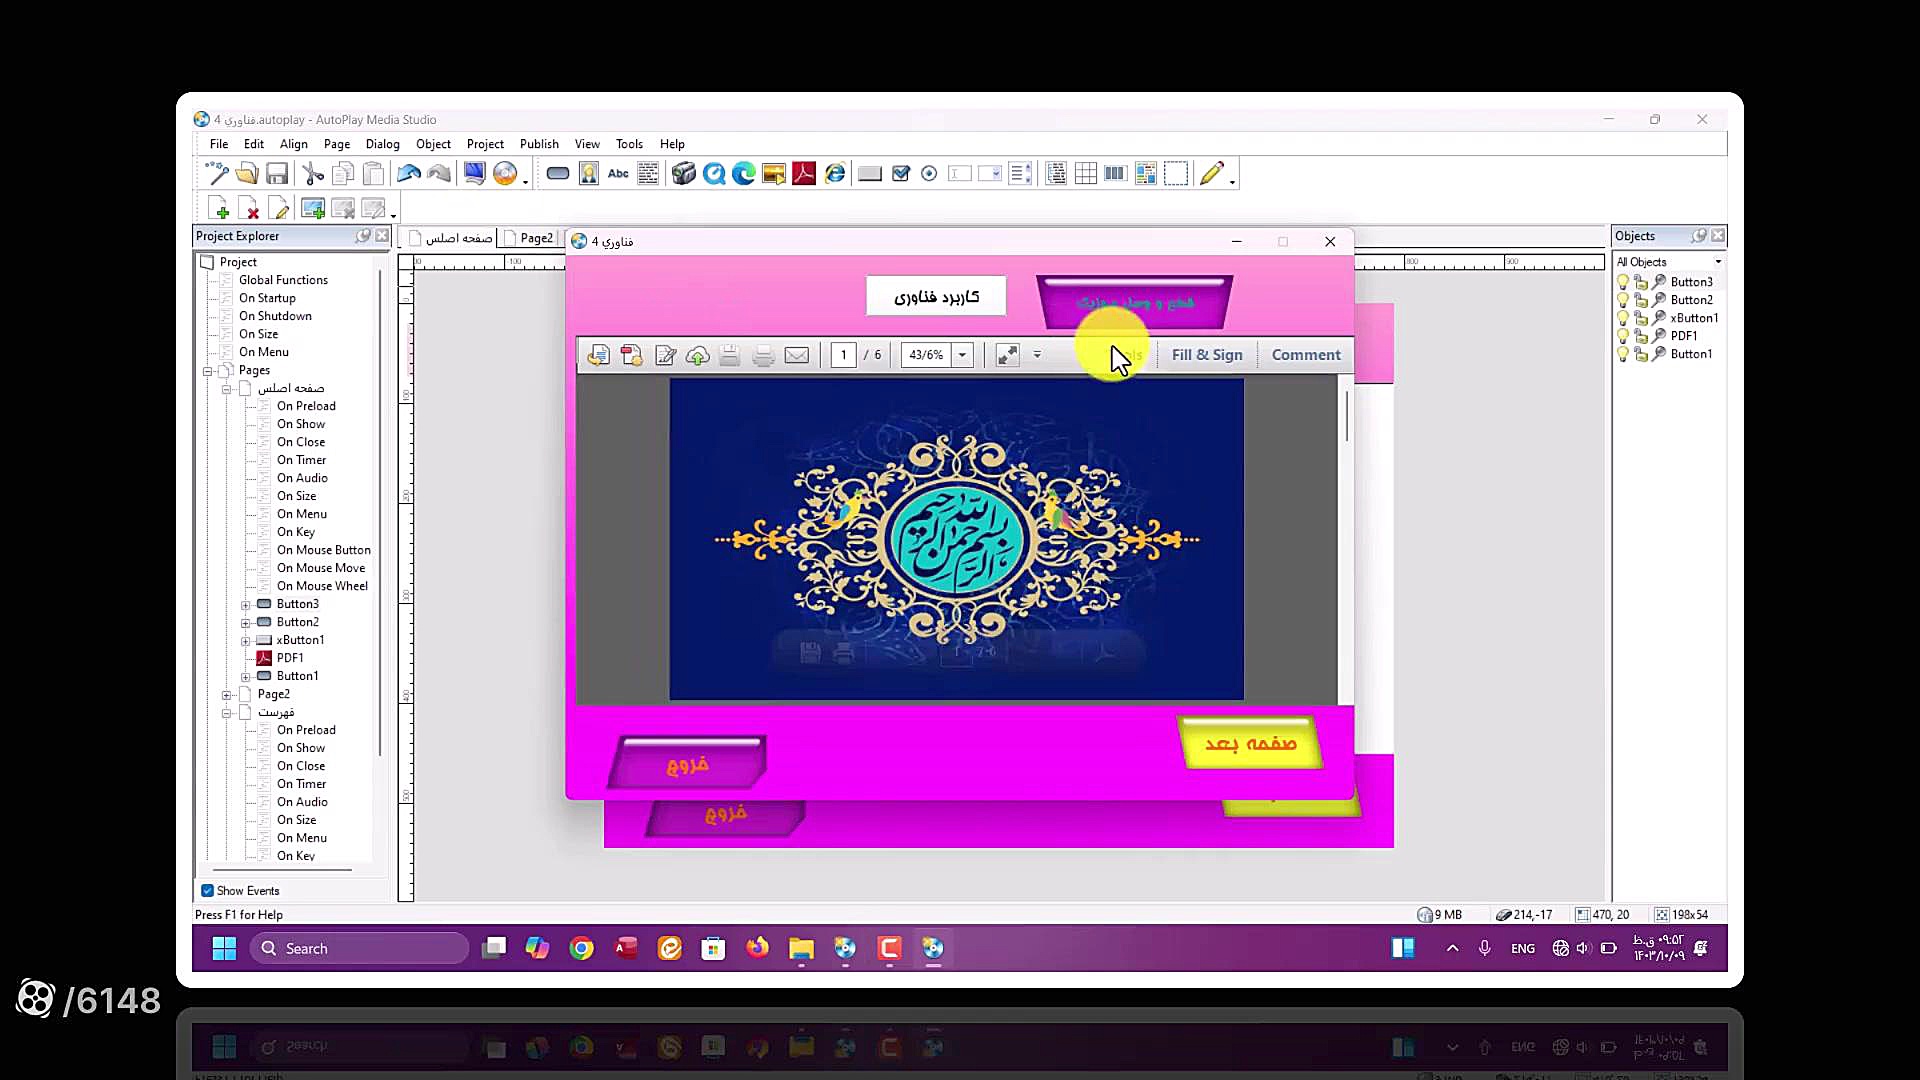Click the upload cloud icon in PDF toolbar
This screenshot has height=1080, width=1920.
pyautogui.click(x=698, y=355)
